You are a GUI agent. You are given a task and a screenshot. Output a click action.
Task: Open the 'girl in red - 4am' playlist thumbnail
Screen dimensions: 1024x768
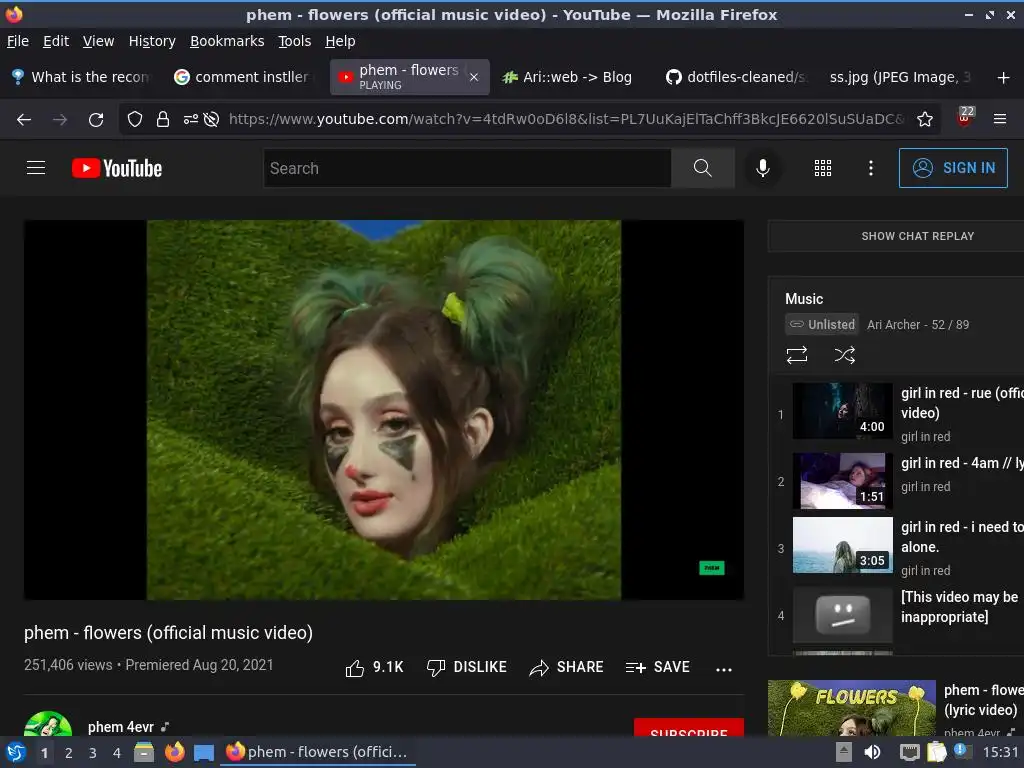(x=842, y=481)
